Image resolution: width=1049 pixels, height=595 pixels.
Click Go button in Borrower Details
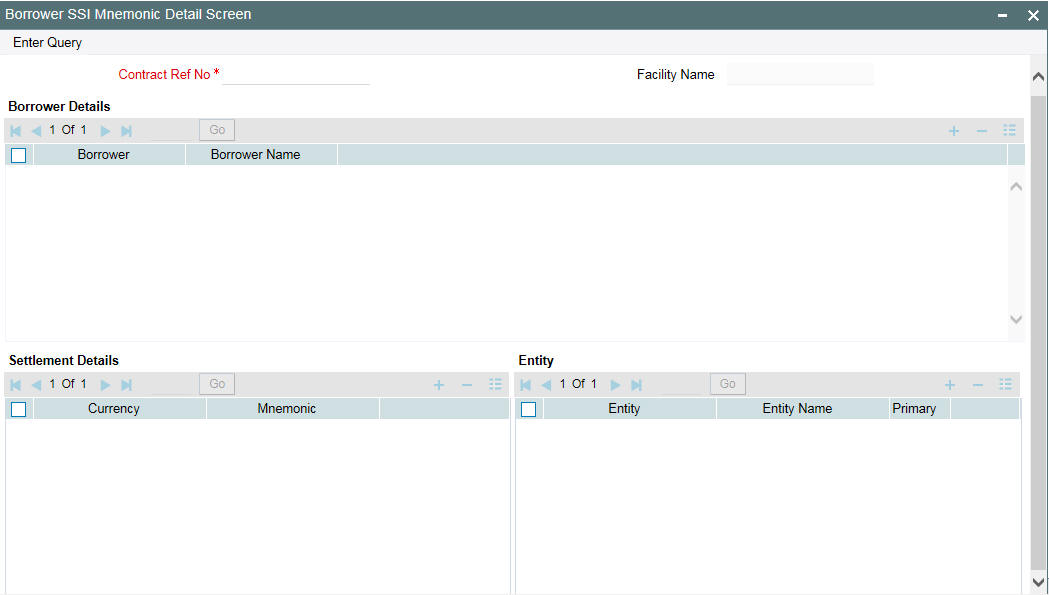tap(217, 130)
